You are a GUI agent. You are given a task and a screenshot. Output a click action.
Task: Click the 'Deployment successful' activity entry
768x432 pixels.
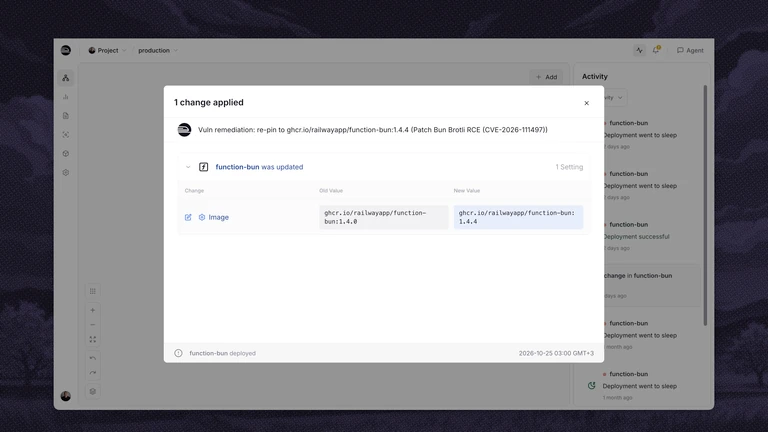(636, 237)
